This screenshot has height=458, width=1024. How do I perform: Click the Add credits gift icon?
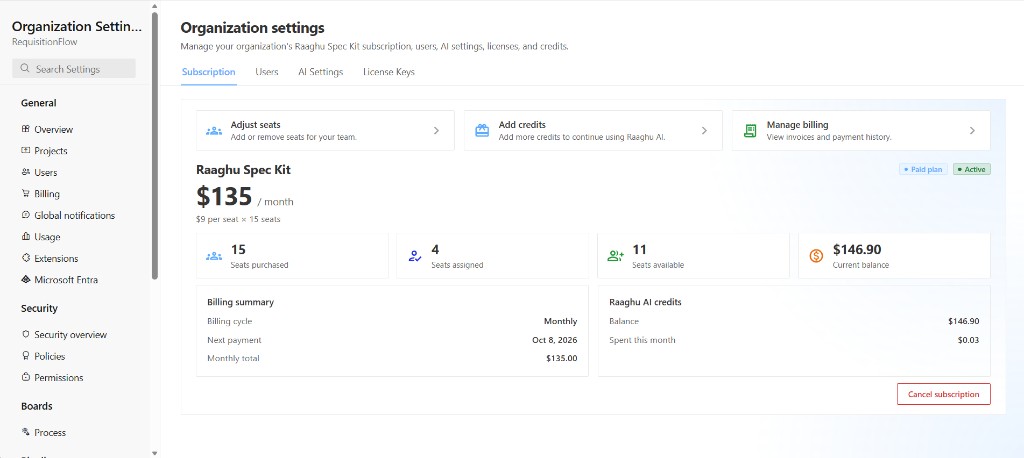(x=482, y=131)
